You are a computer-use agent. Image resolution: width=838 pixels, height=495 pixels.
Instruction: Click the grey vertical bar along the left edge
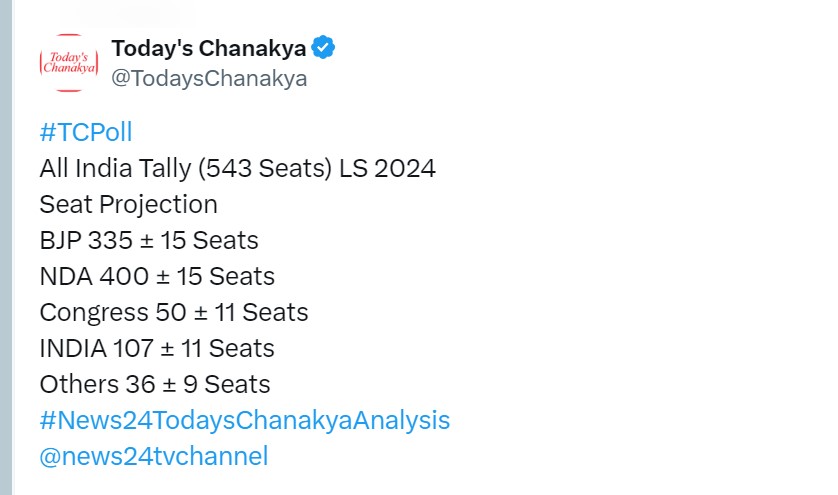click(6, 248)
